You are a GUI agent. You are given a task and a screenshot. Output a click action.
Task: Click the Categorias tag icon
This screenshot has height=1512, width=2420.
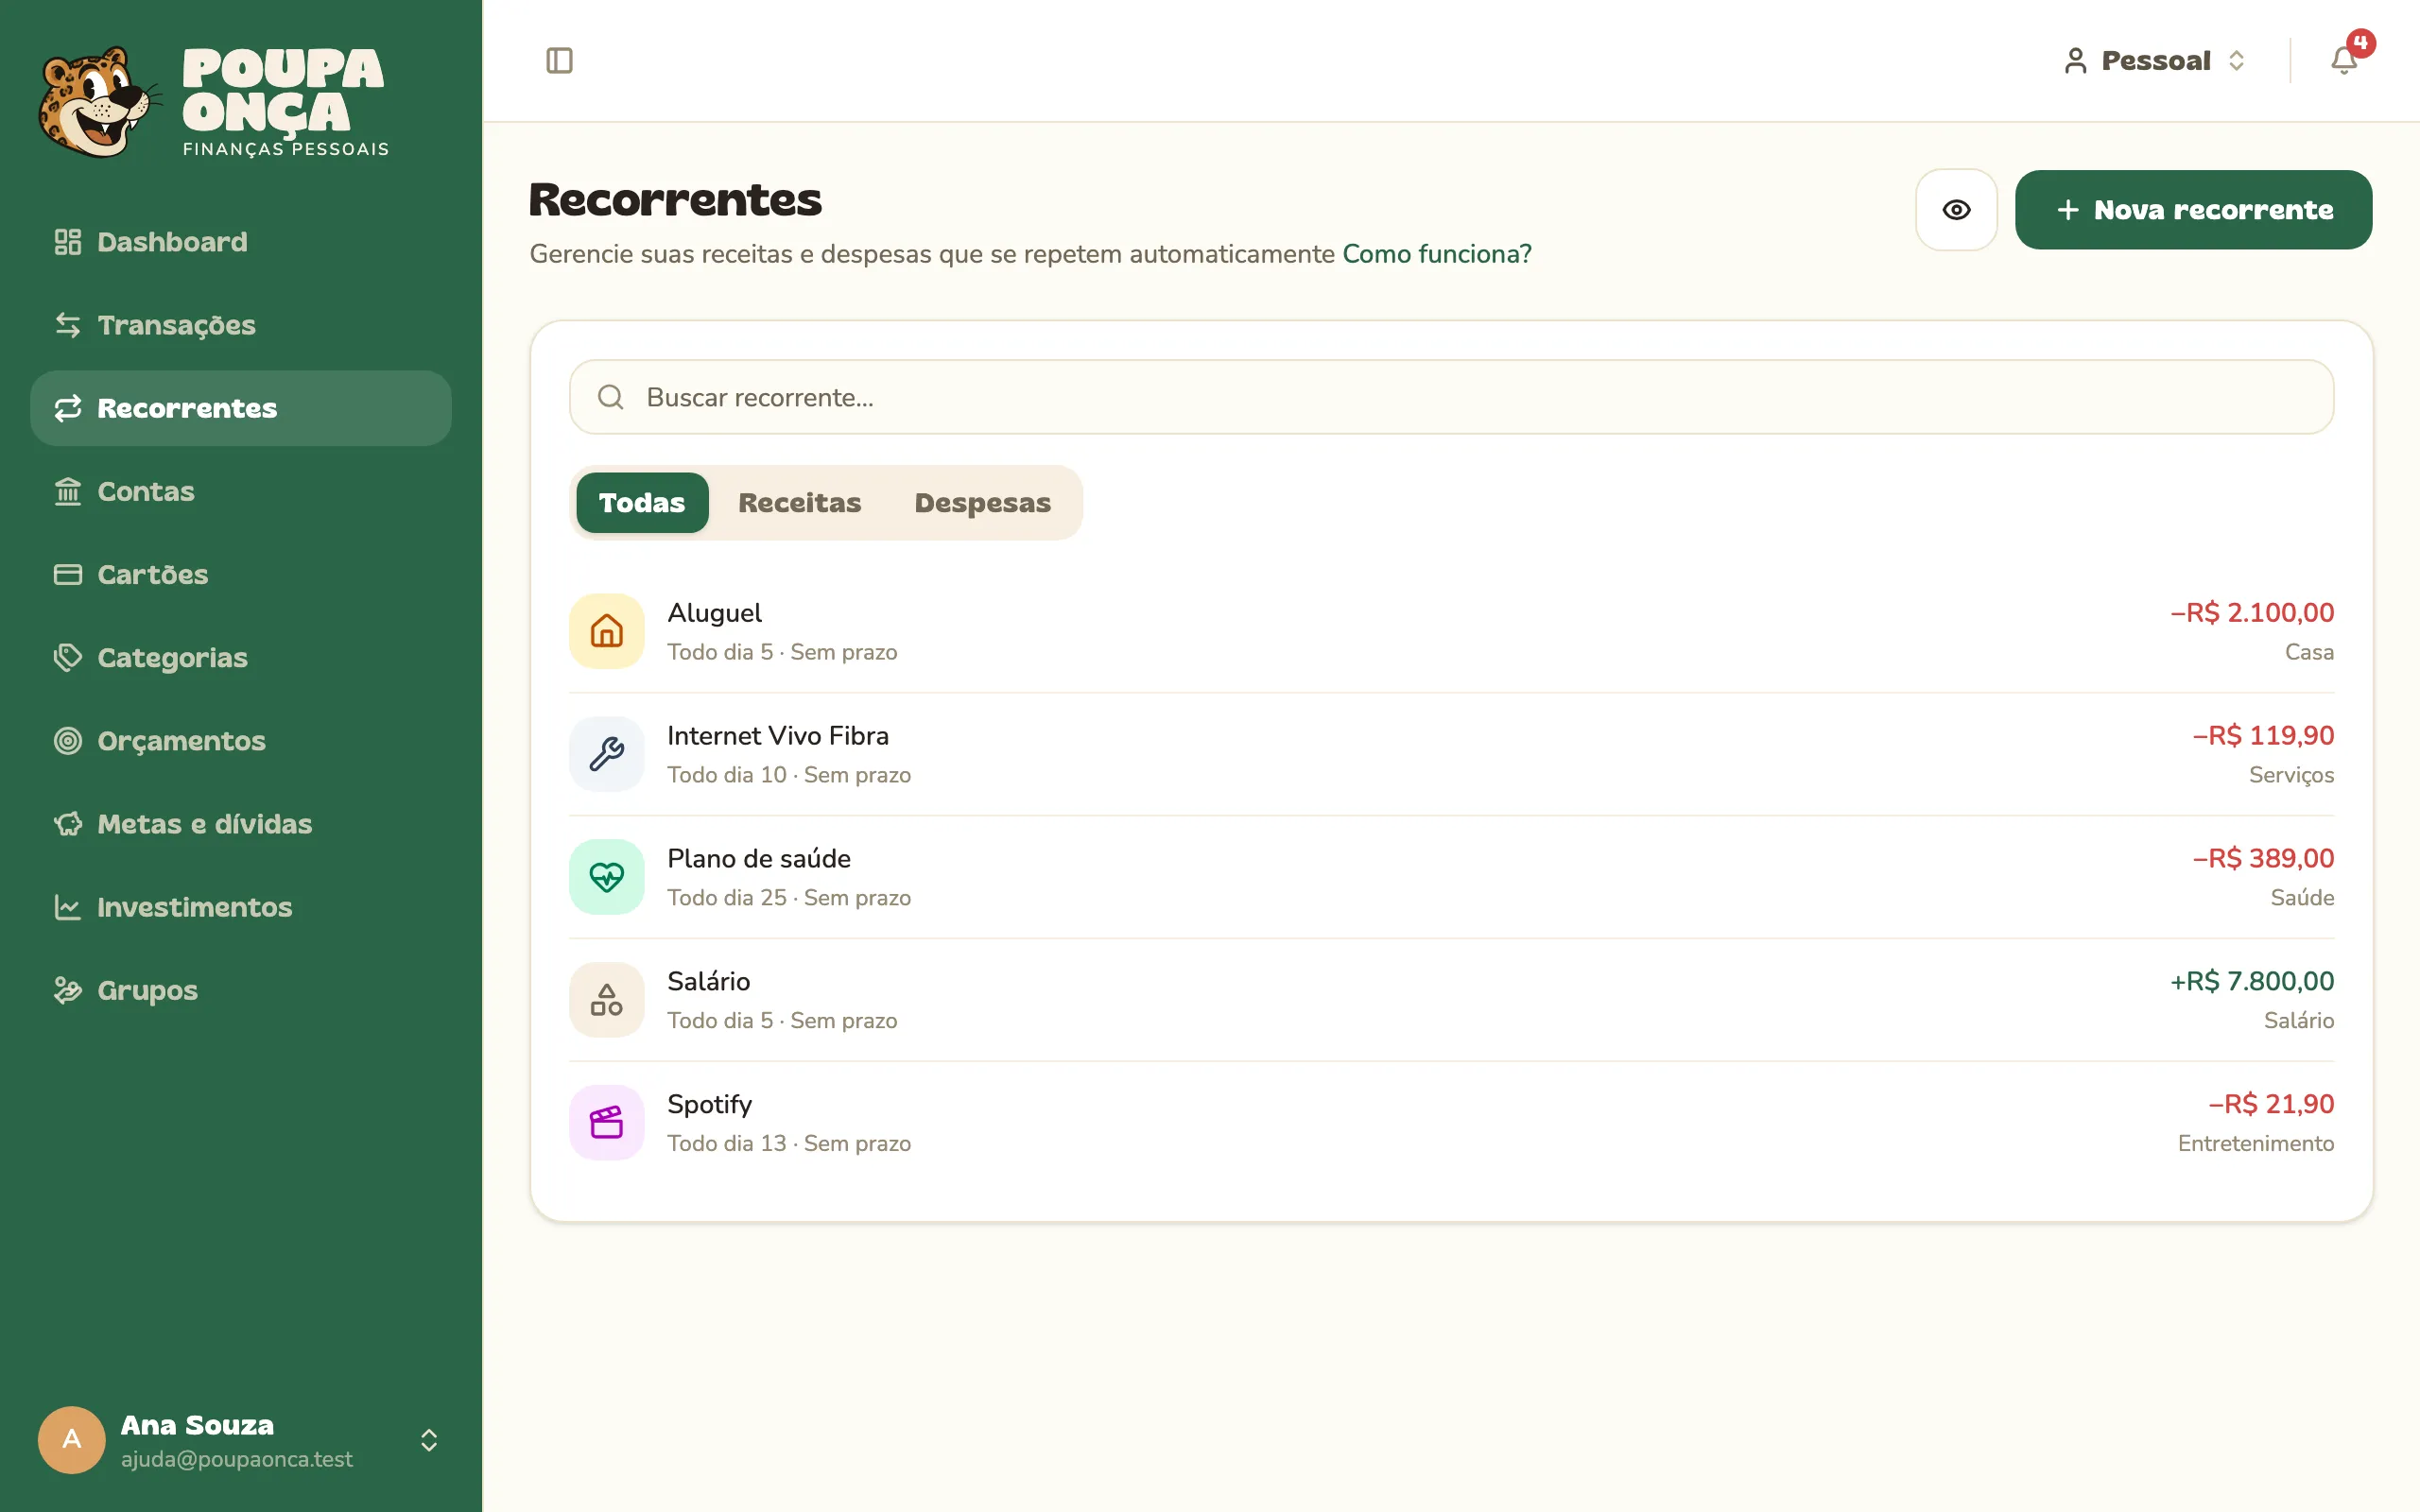point(68,657)
